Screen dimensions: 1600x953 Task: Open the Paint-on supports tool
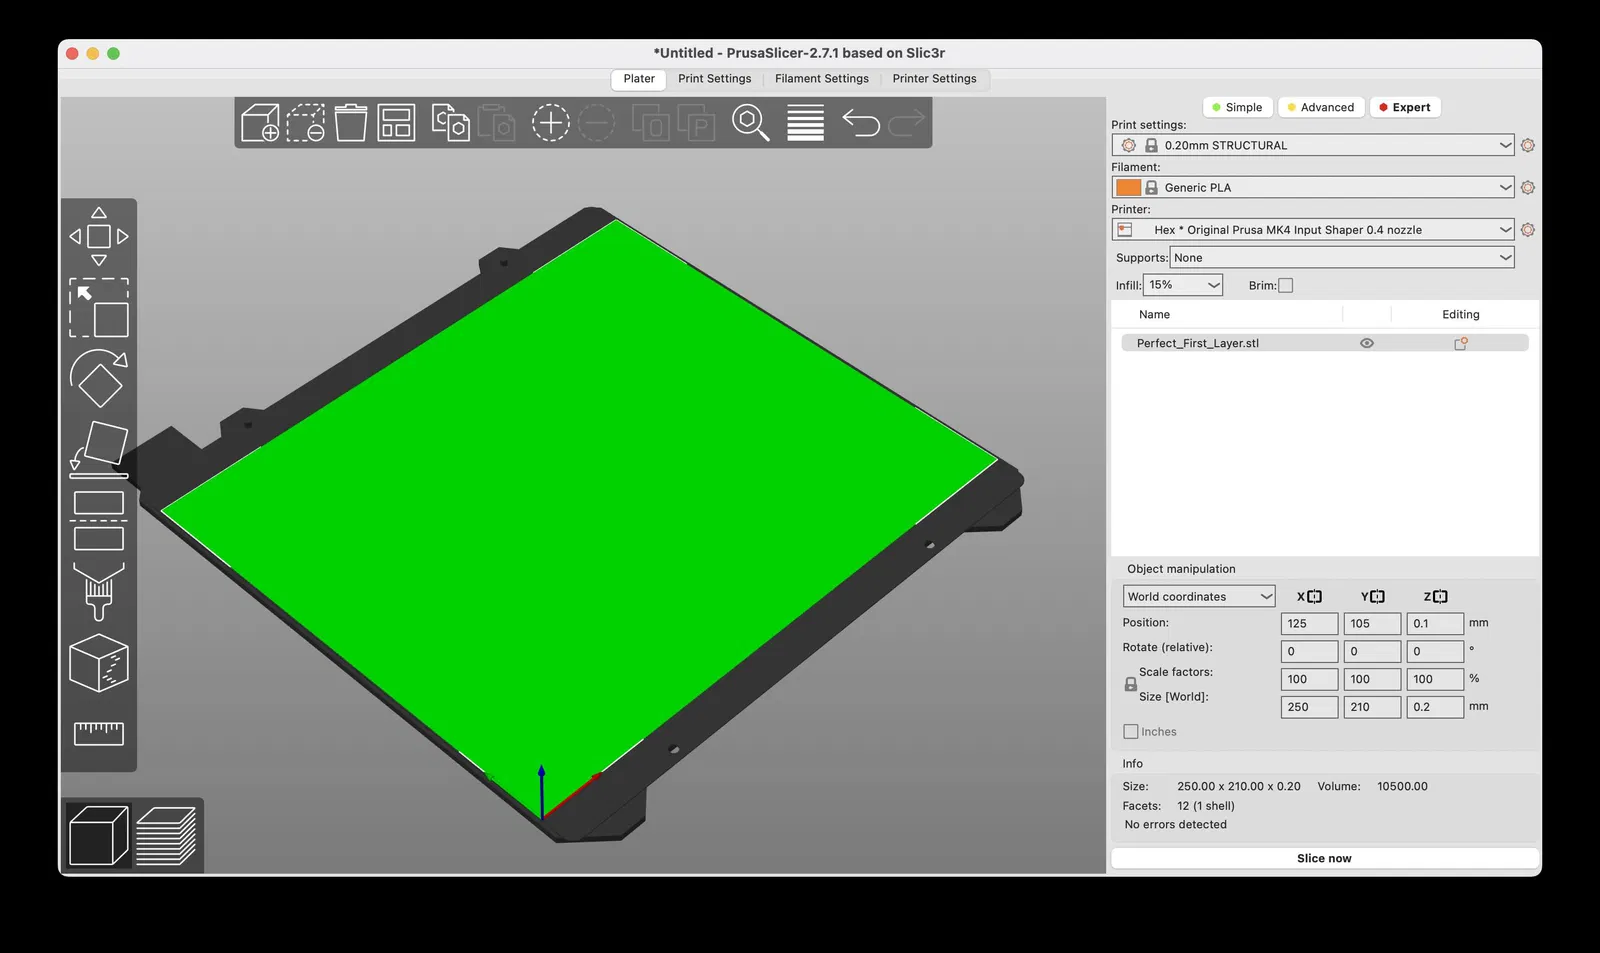(99, 591)
